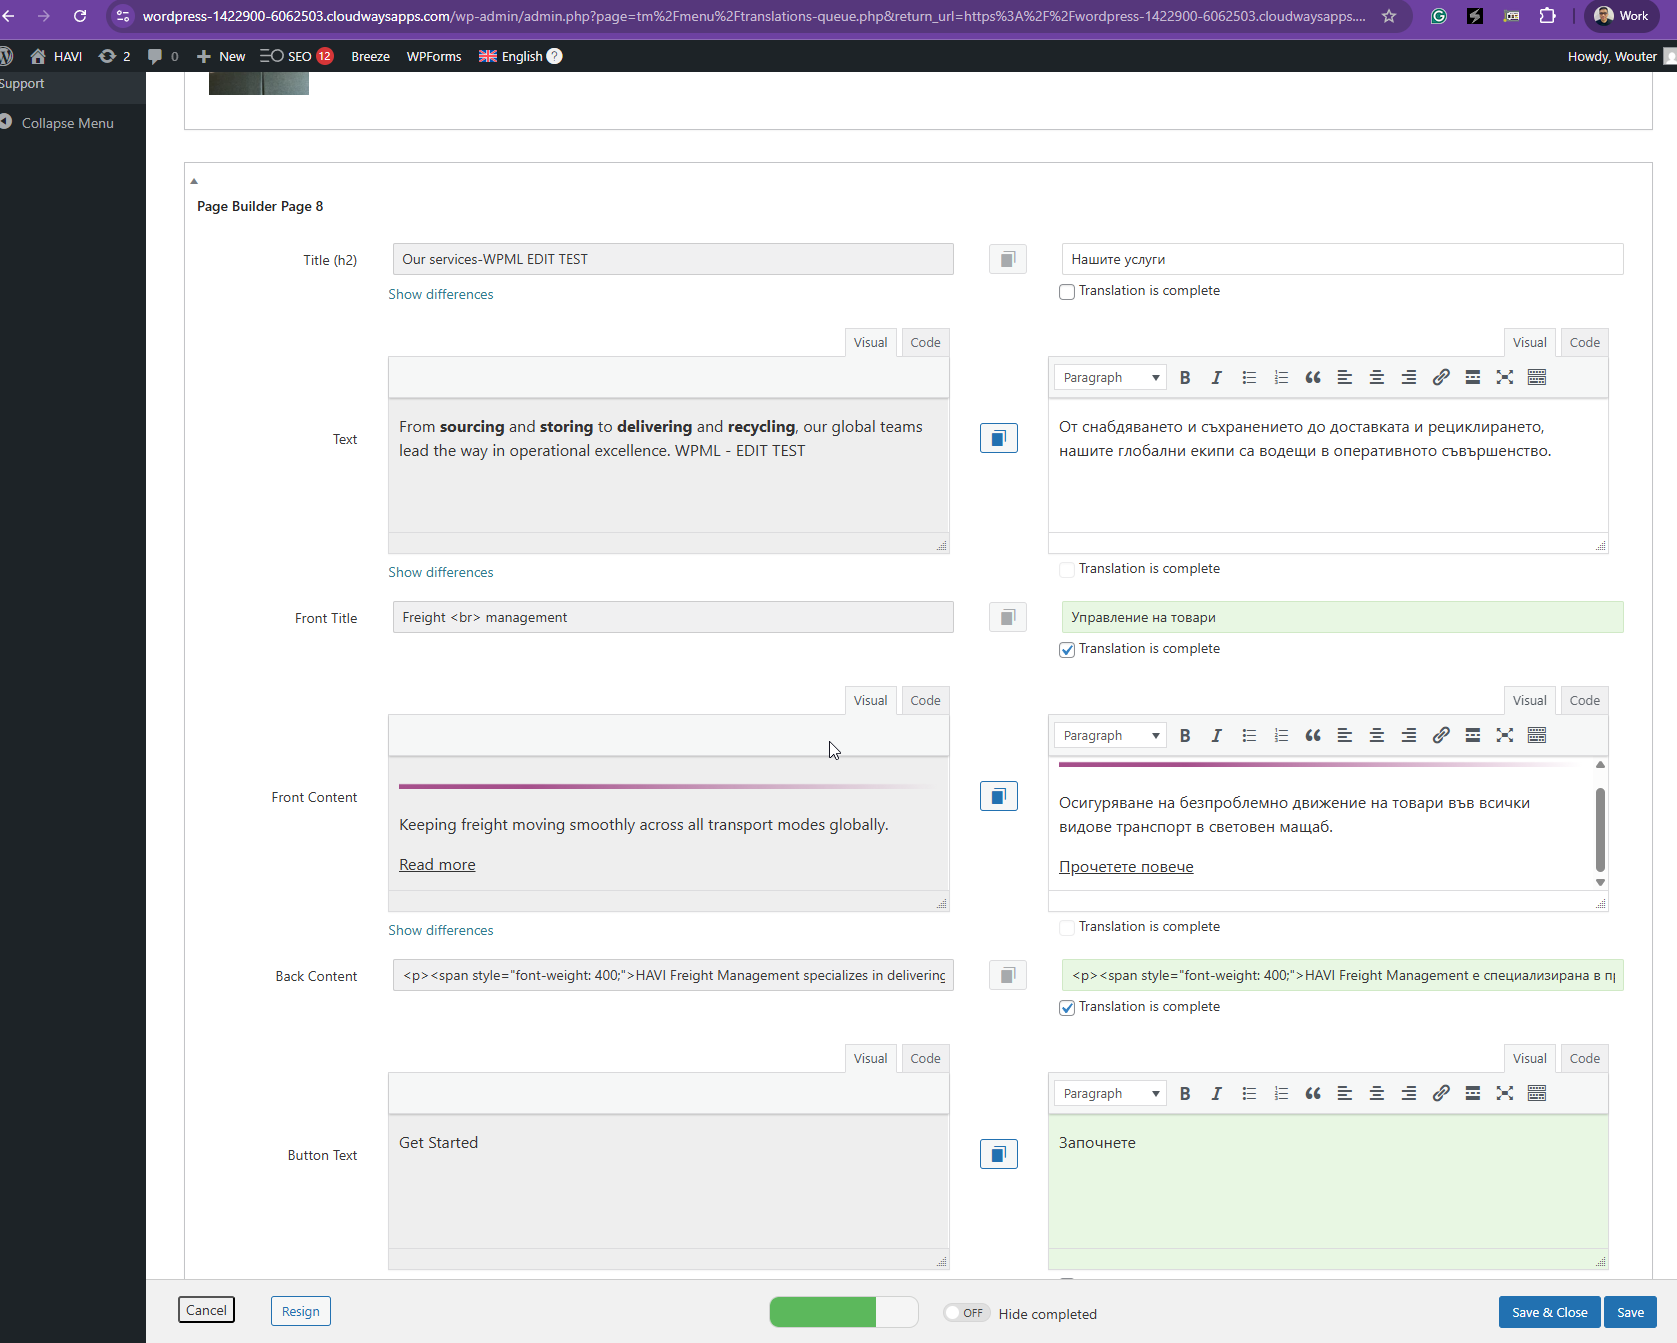Toggle toolbar in Text translation editor
This screenshot has width=1677, height=1343.
click(x=1537, y=377)
